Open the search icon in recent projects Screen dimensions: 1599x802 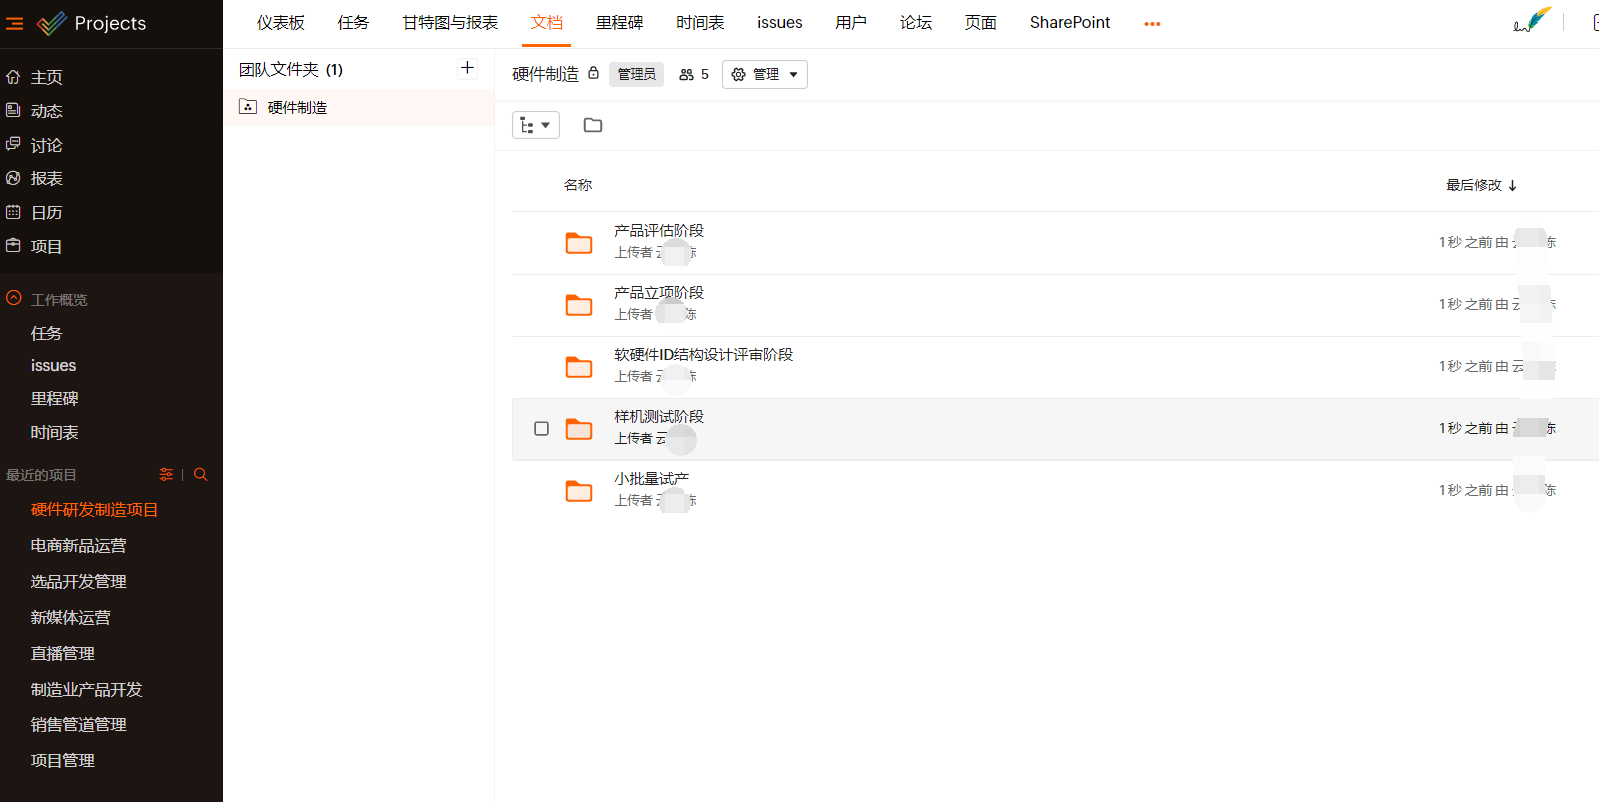201,475
